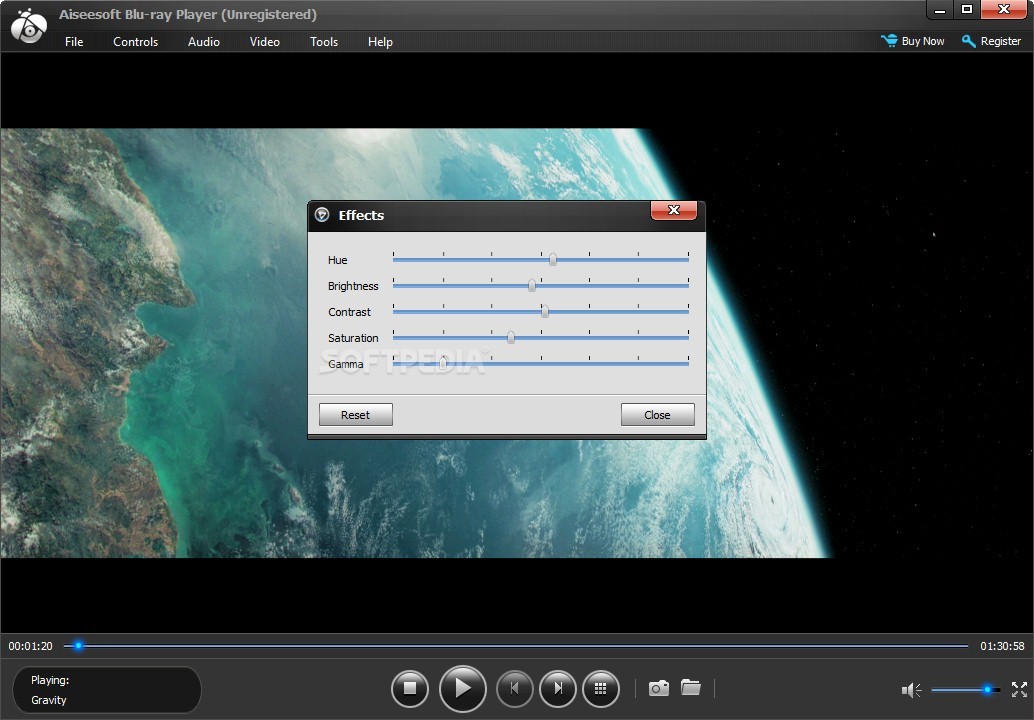Image resolution: width=1034 pixels, height=720 pixels.
Task: Skip to the previous chapter
Action: click(514, 688)
